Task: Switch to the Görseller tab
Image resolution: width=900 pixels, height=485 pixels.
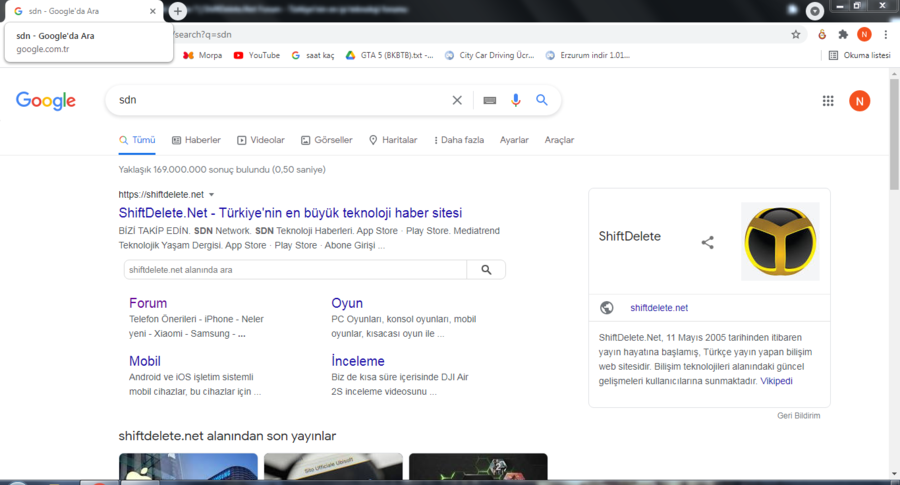Action: click(327, 140)
